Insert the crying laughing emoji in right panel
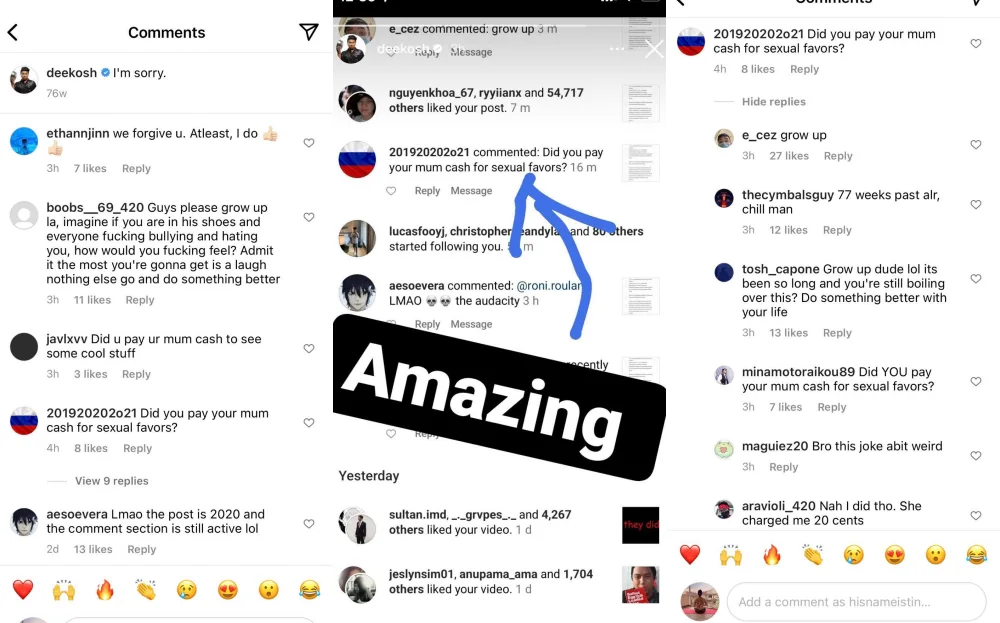Screen dimensions: 1000x623 tap(976, 555)
